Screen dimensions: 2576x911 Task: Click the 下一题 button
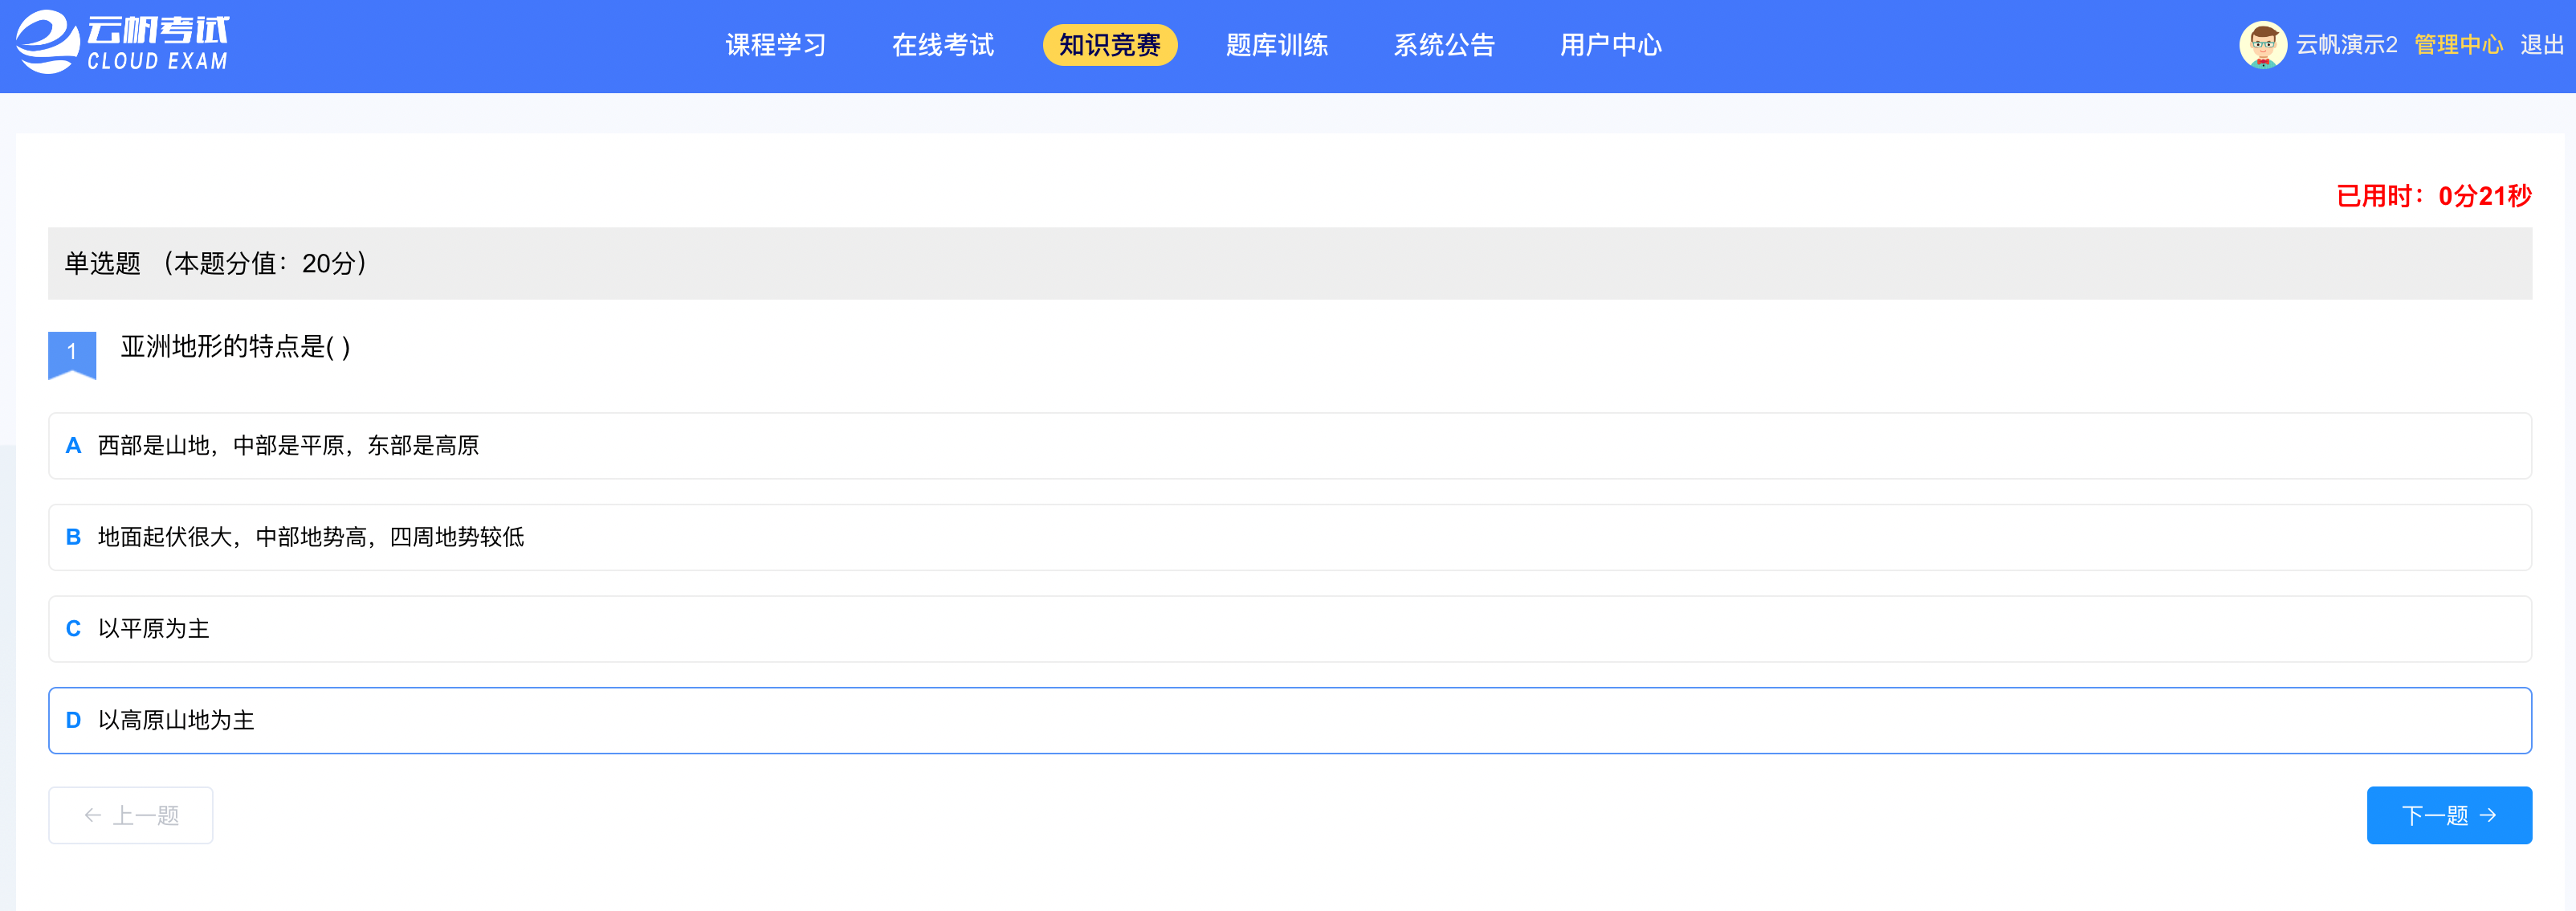[2449, 815]
